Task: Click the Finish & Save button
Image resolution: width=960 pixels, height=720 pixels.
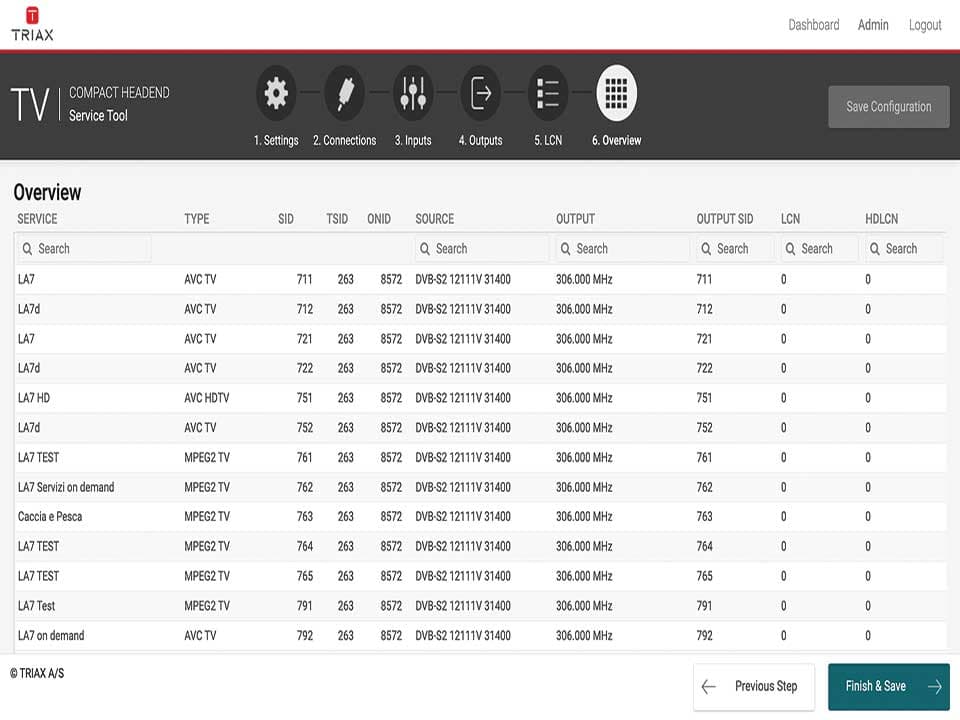Action: (x=888, y=686)
